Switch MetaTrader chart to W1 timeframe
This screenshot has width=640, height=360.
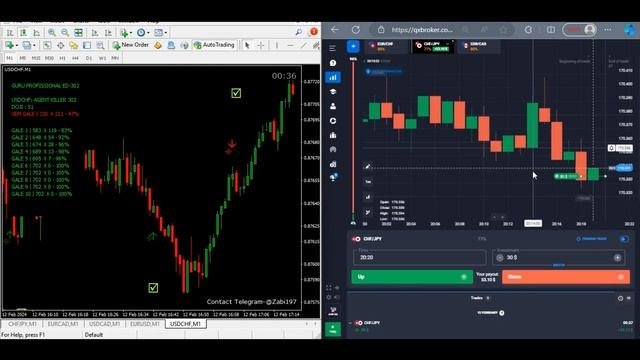(102, 58)
